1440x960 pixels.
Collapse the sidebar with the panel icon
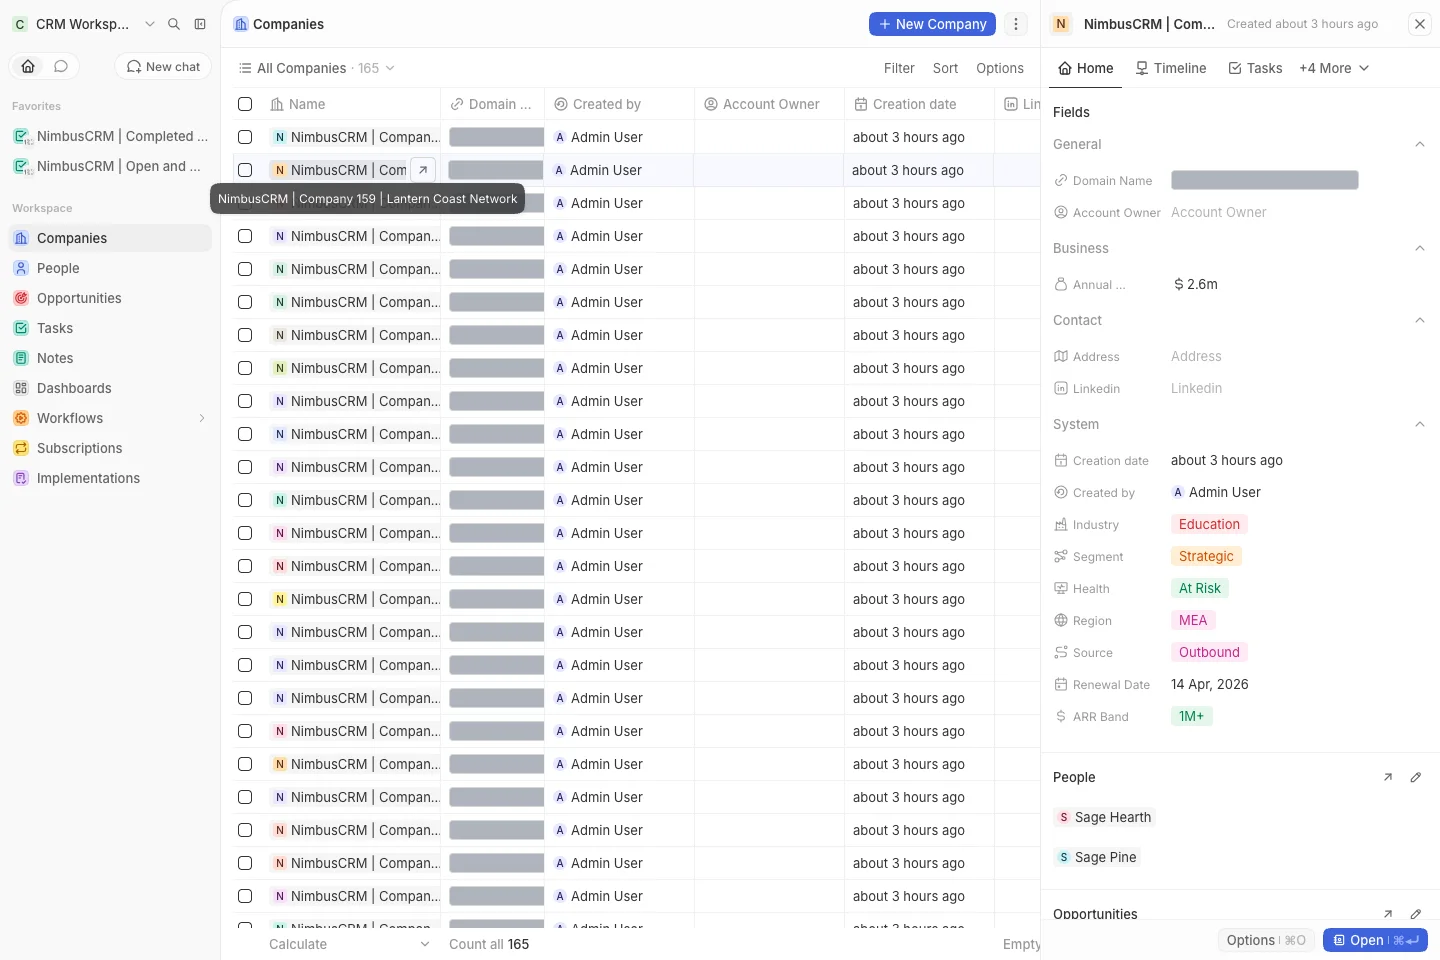200,24
